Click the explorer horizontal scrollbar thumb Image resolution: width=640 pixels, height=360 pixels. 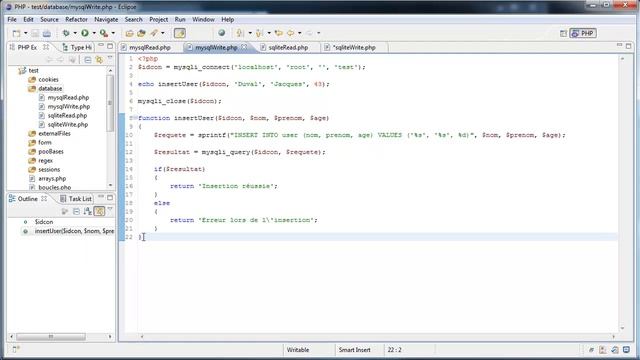(x=51, y=337)
